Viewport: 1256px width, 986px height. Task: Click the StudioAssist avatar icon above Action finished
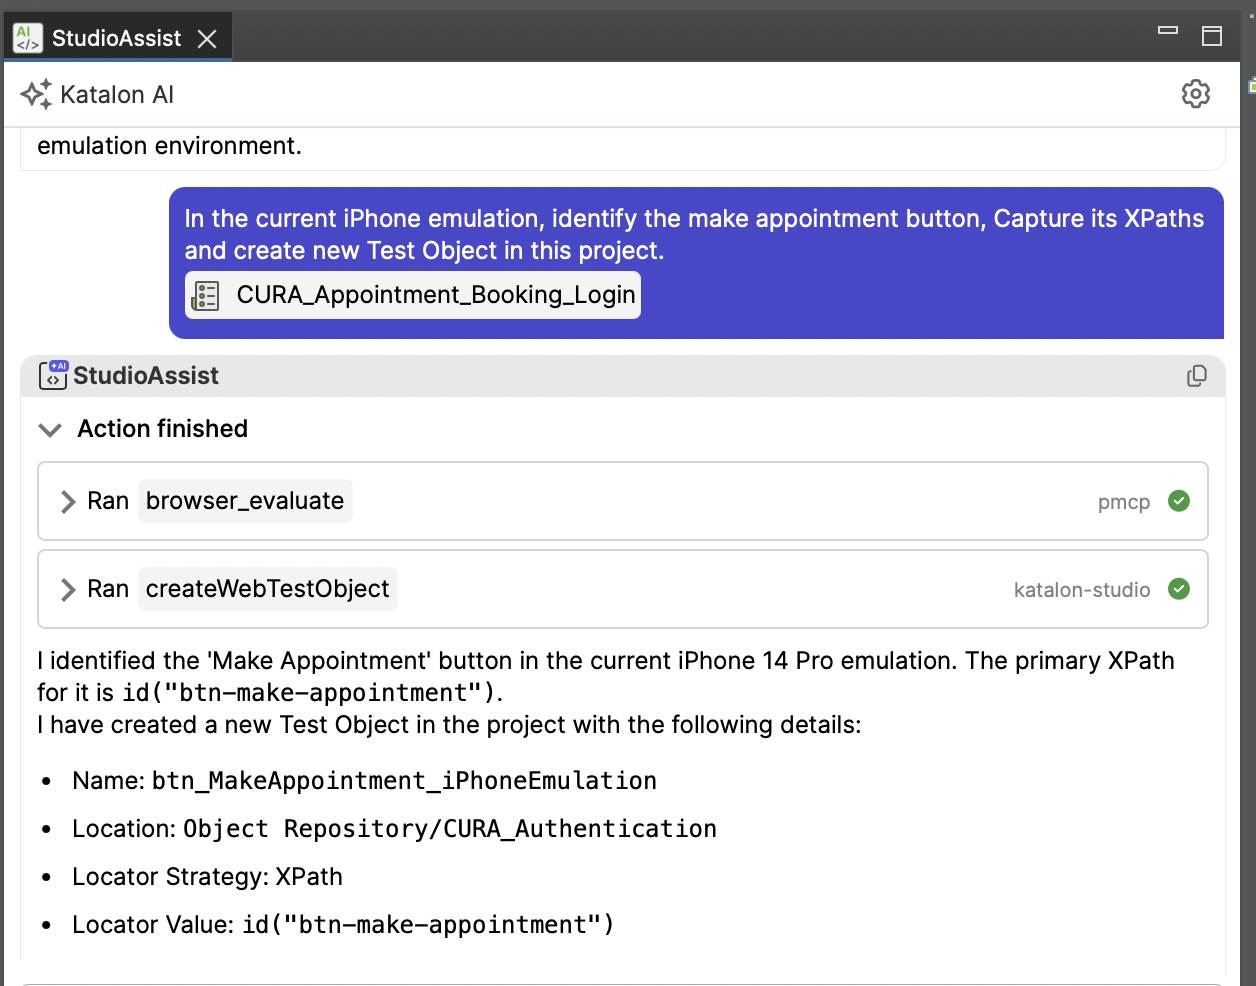pos(52,375)
